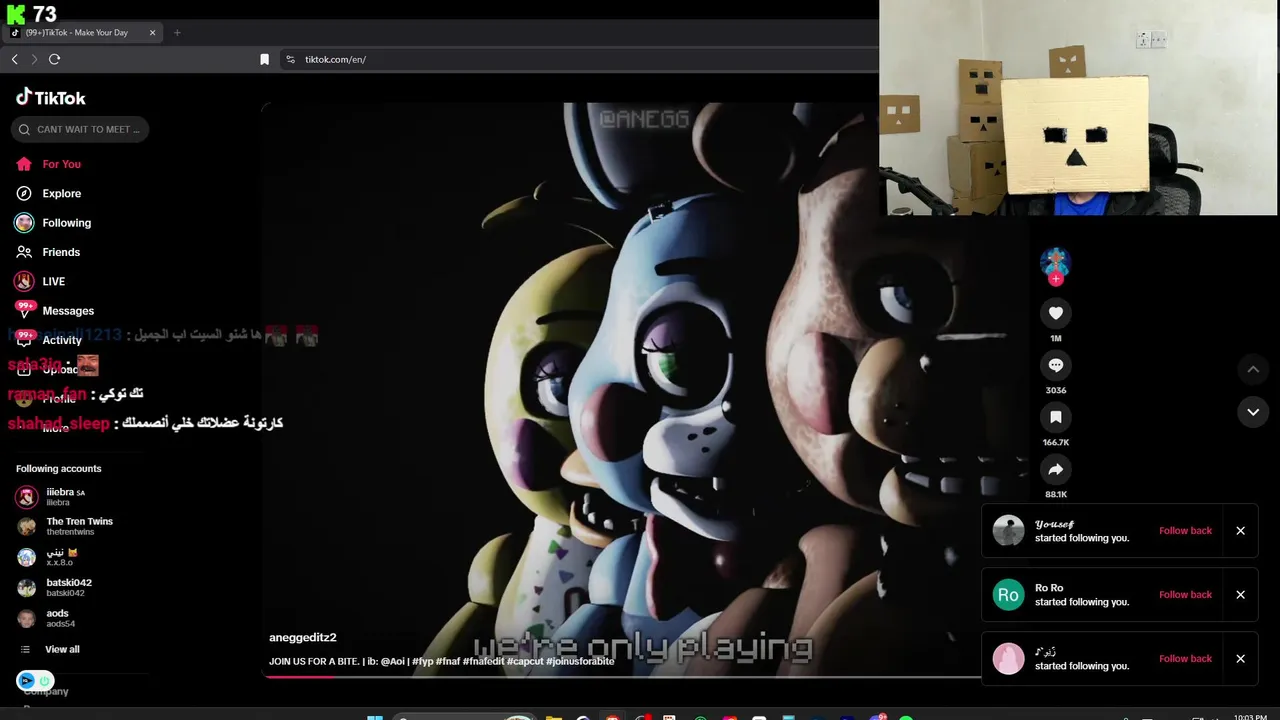Image resolution: width=1280 pixels, height=720 pixels.
Task: Open The Tren Twins account
Action: pyautogui.click(x=65, y=526)
